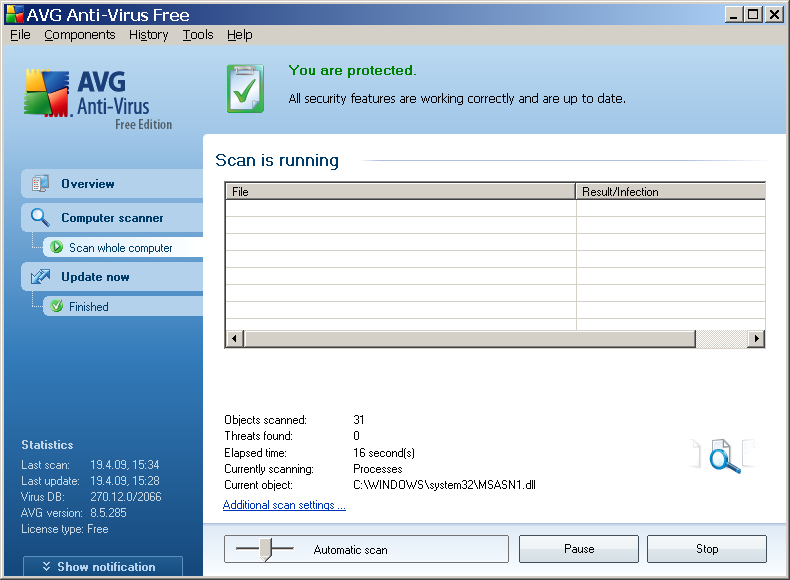Stop the running scan
Image resolution: width=790 pixels, height=580 pixels.
[707, 549]
